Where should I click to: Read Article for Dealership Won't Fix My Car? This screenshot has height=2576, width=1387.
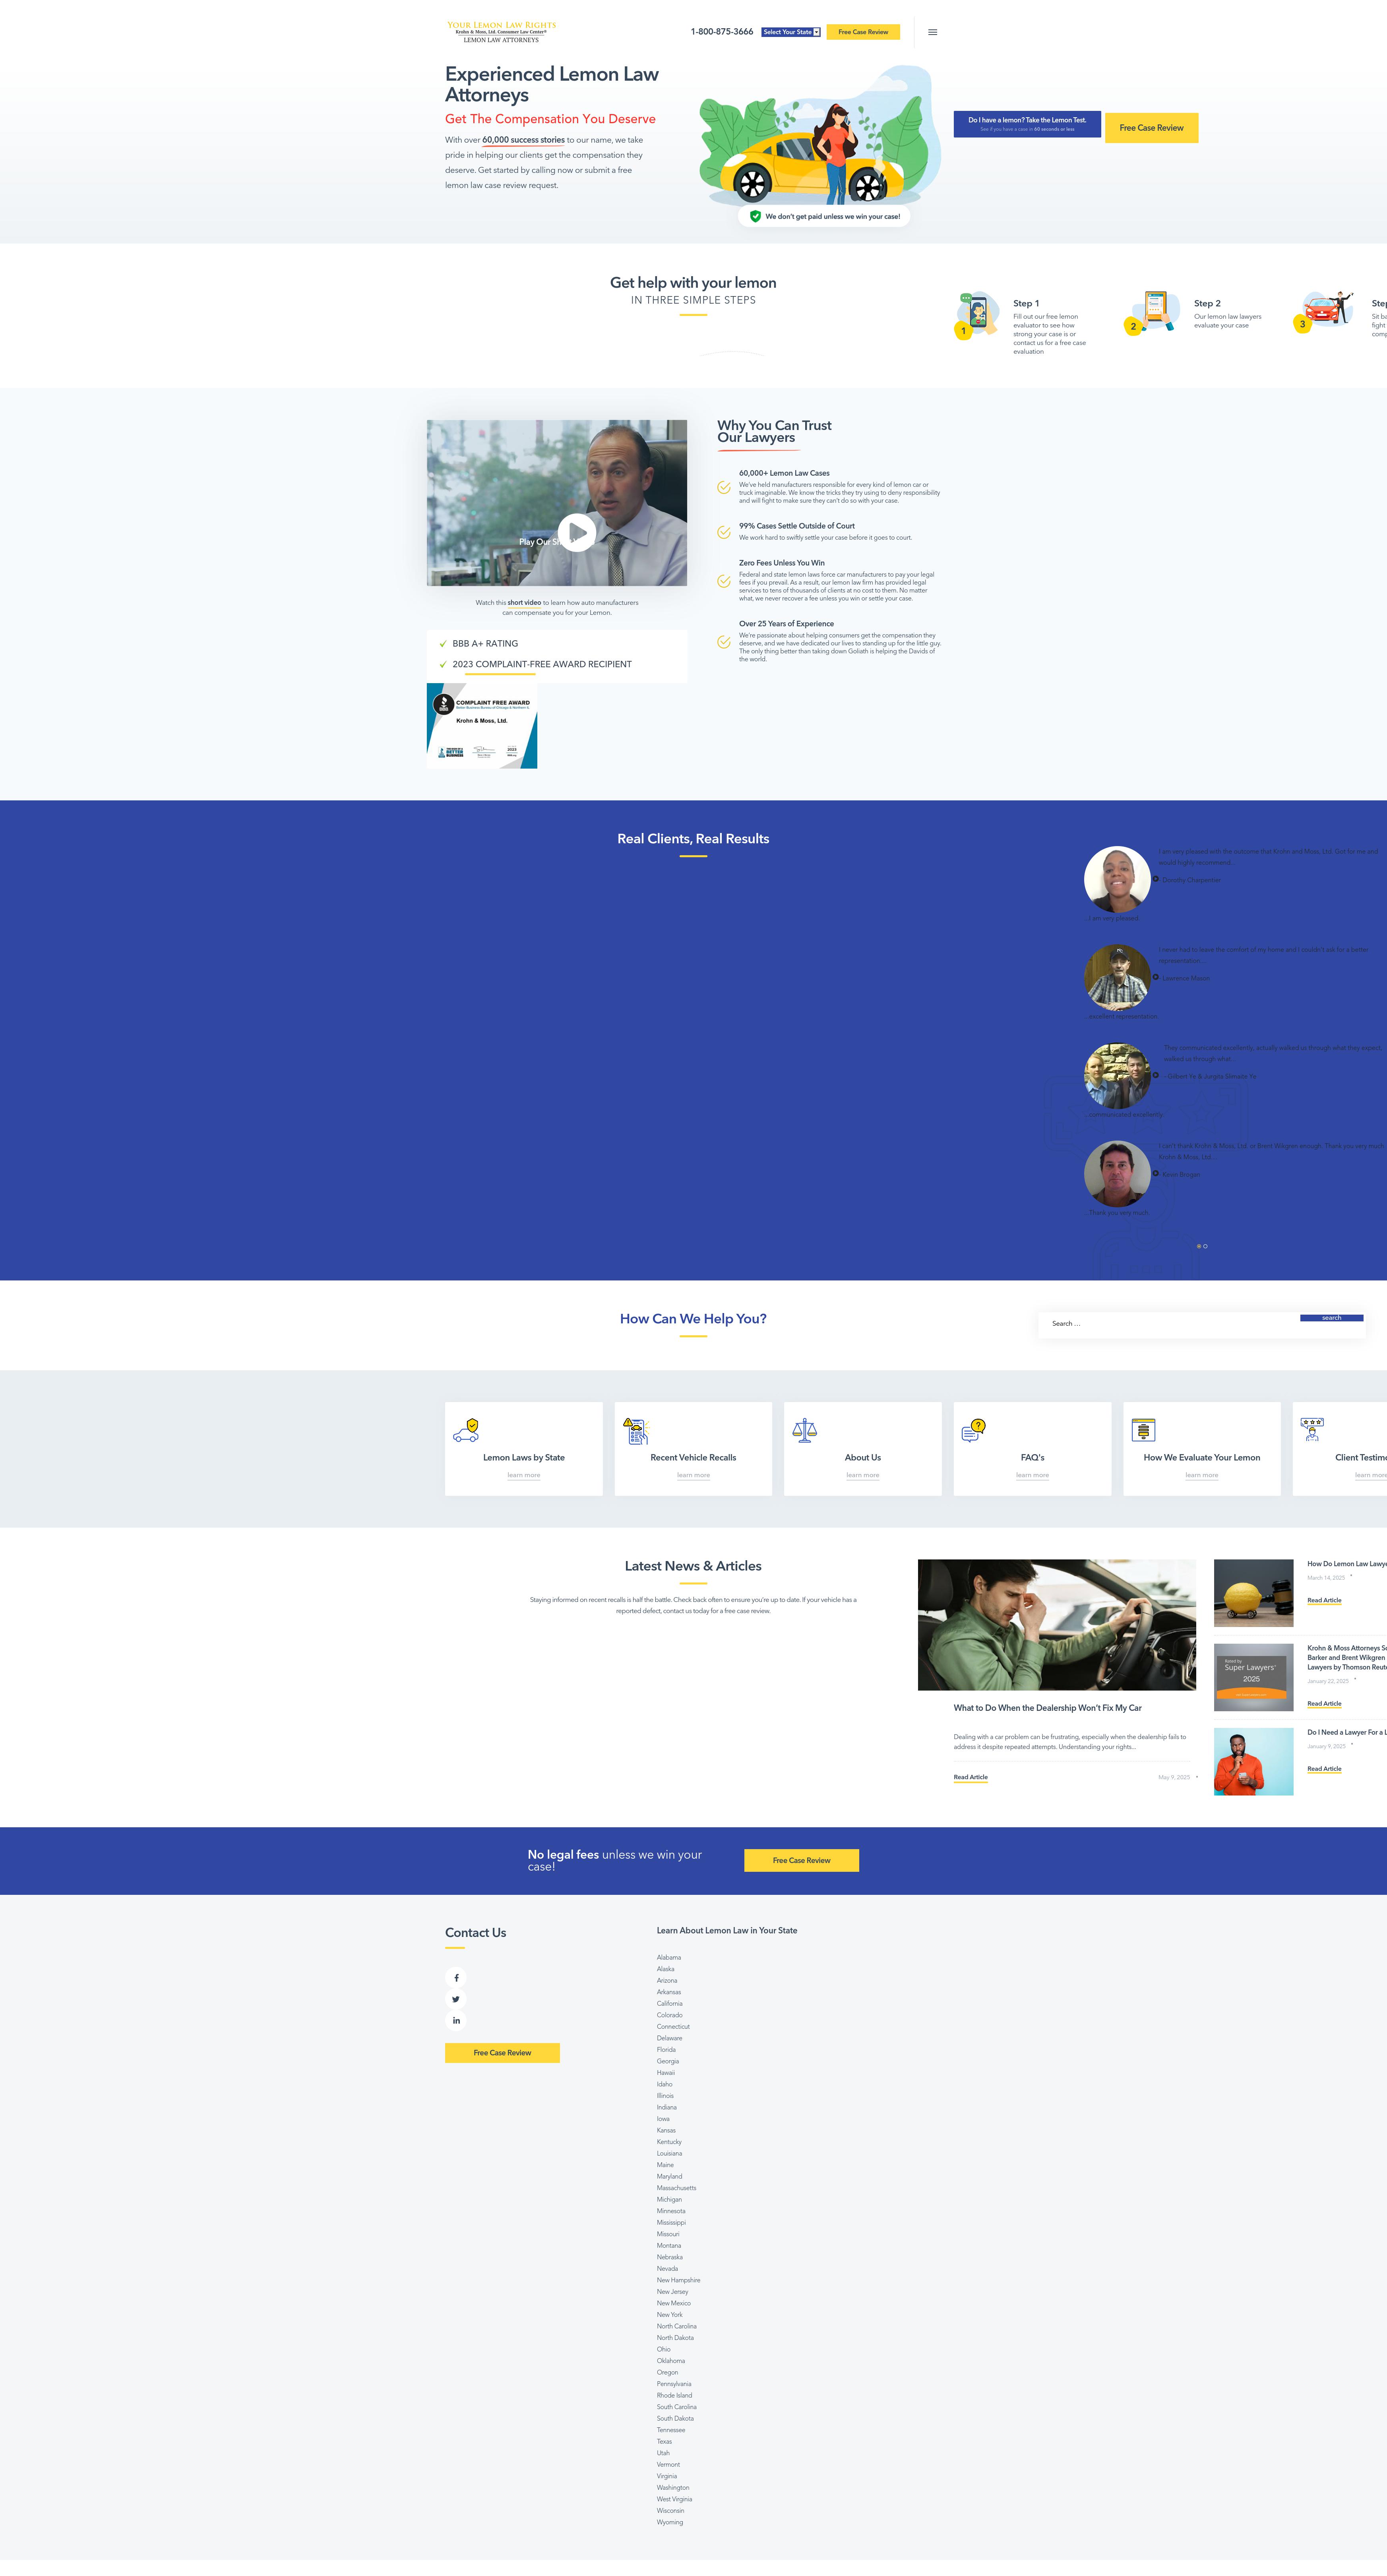(x=970, y=1778)
